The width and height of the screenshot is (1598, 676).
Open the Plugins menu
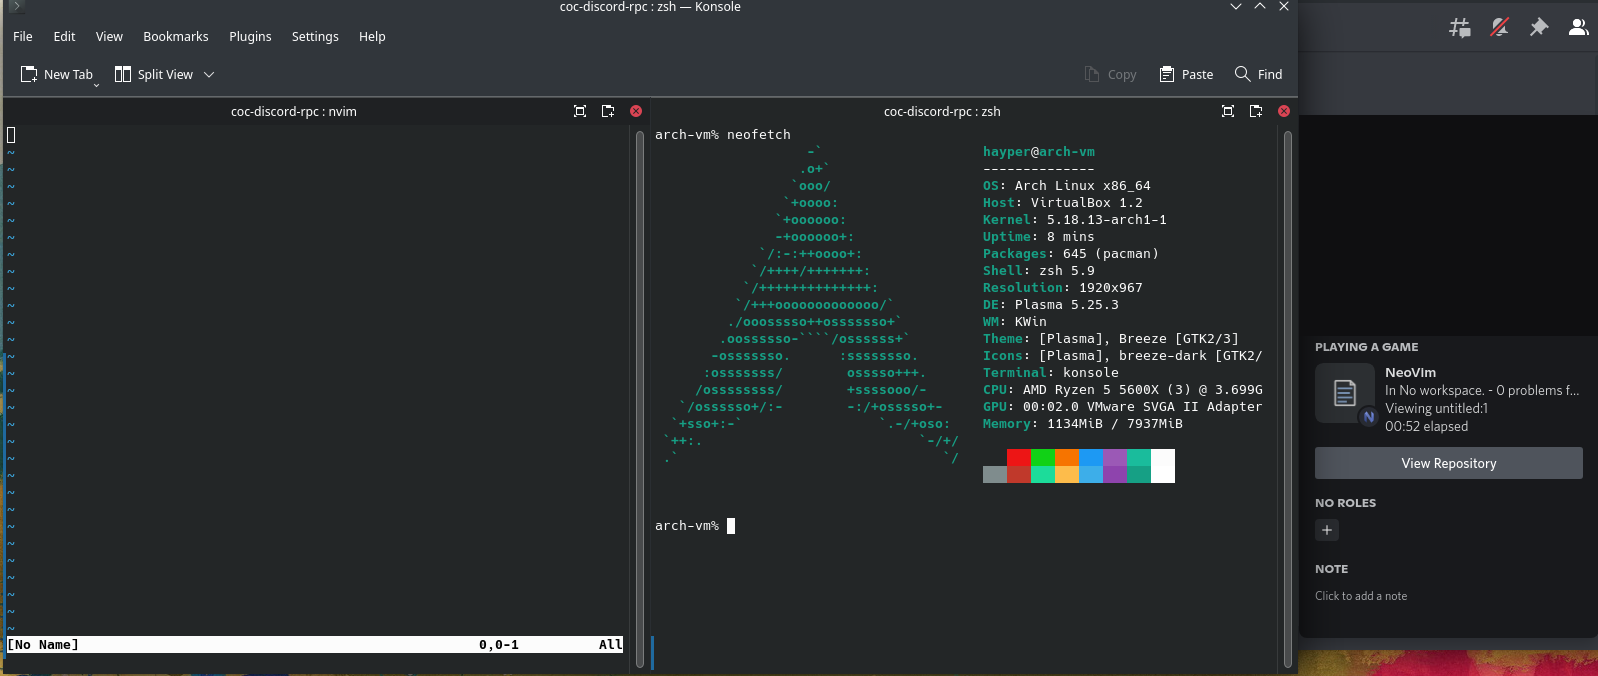click(250, 36)
